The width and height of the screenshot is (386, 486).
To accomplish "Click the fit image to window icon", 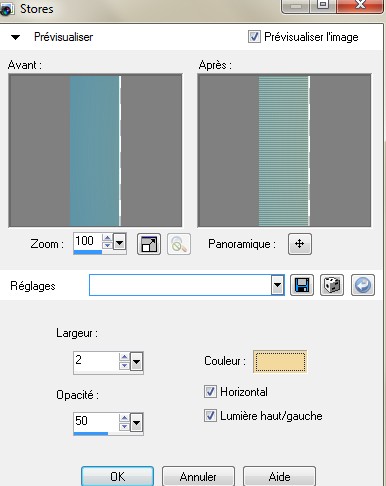I will pos(149,244).
